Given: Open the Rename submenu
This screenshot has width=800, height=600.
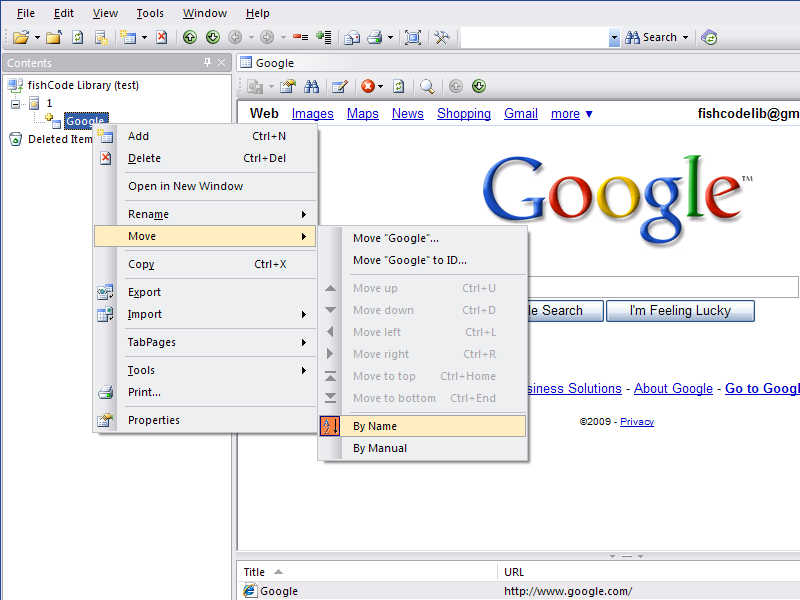Looking at the screenshot, I should [x=206, y=214].
